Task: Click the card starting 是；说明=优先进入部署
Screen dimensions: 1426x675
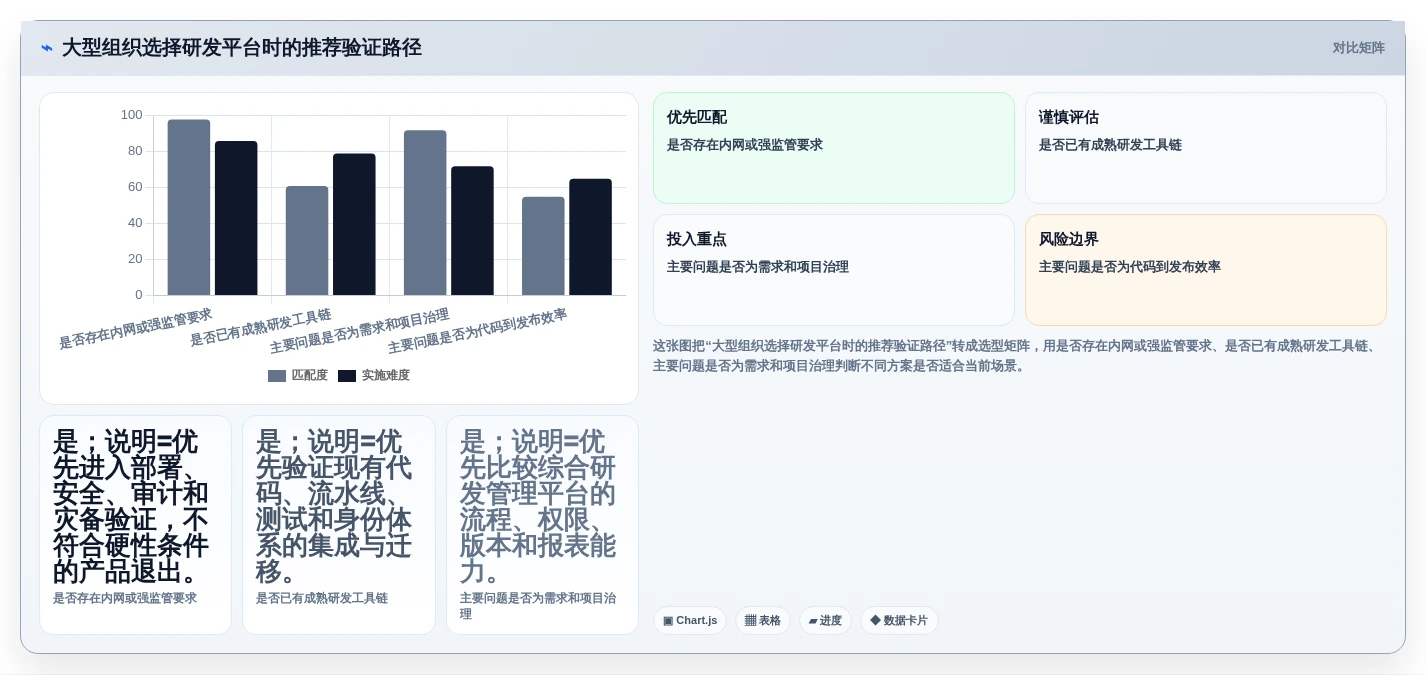Action: point(136,525)
